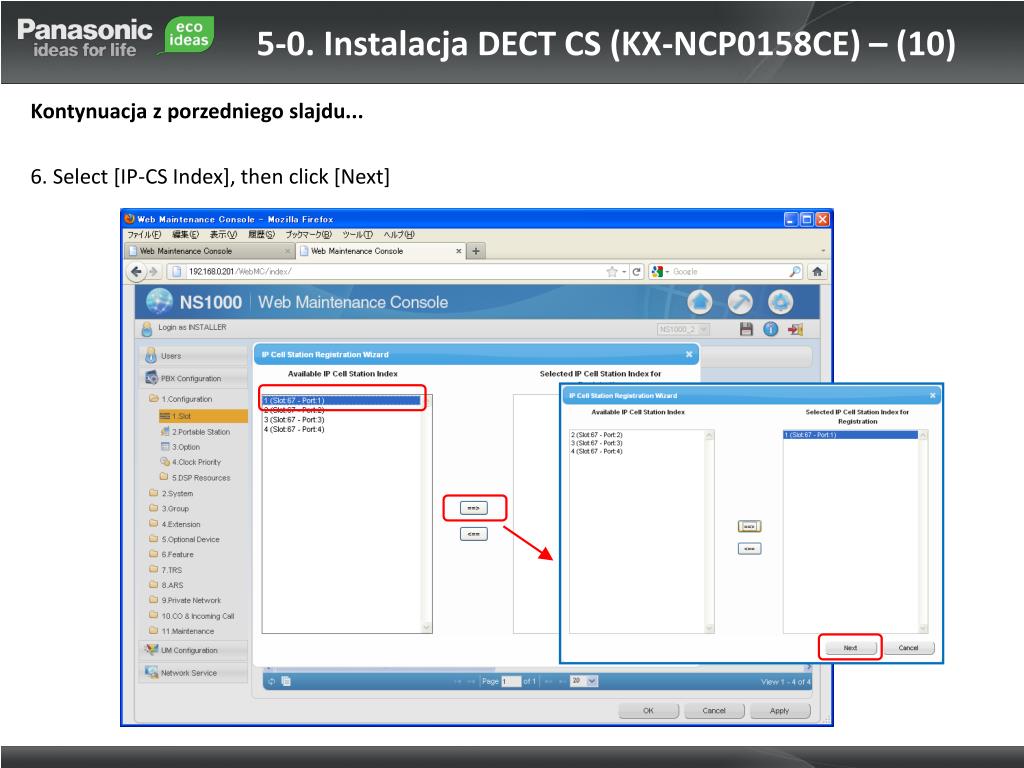Click the Apply button at page bottom
This screenshot has height=768, width=1024.
tap(780, 711)
